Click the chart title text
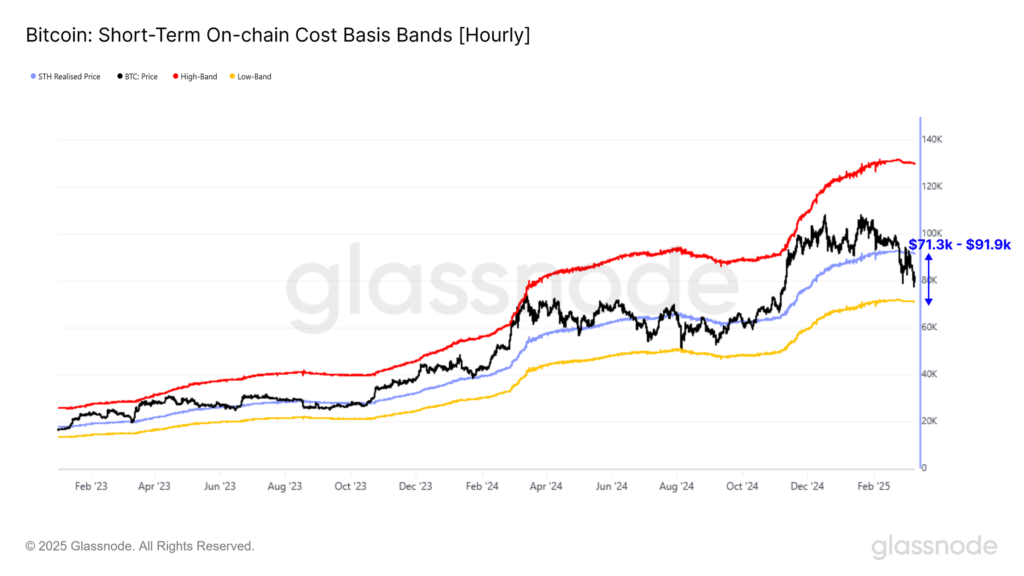The height and width of the screenshot is (576, 1024). click(278, 35)
